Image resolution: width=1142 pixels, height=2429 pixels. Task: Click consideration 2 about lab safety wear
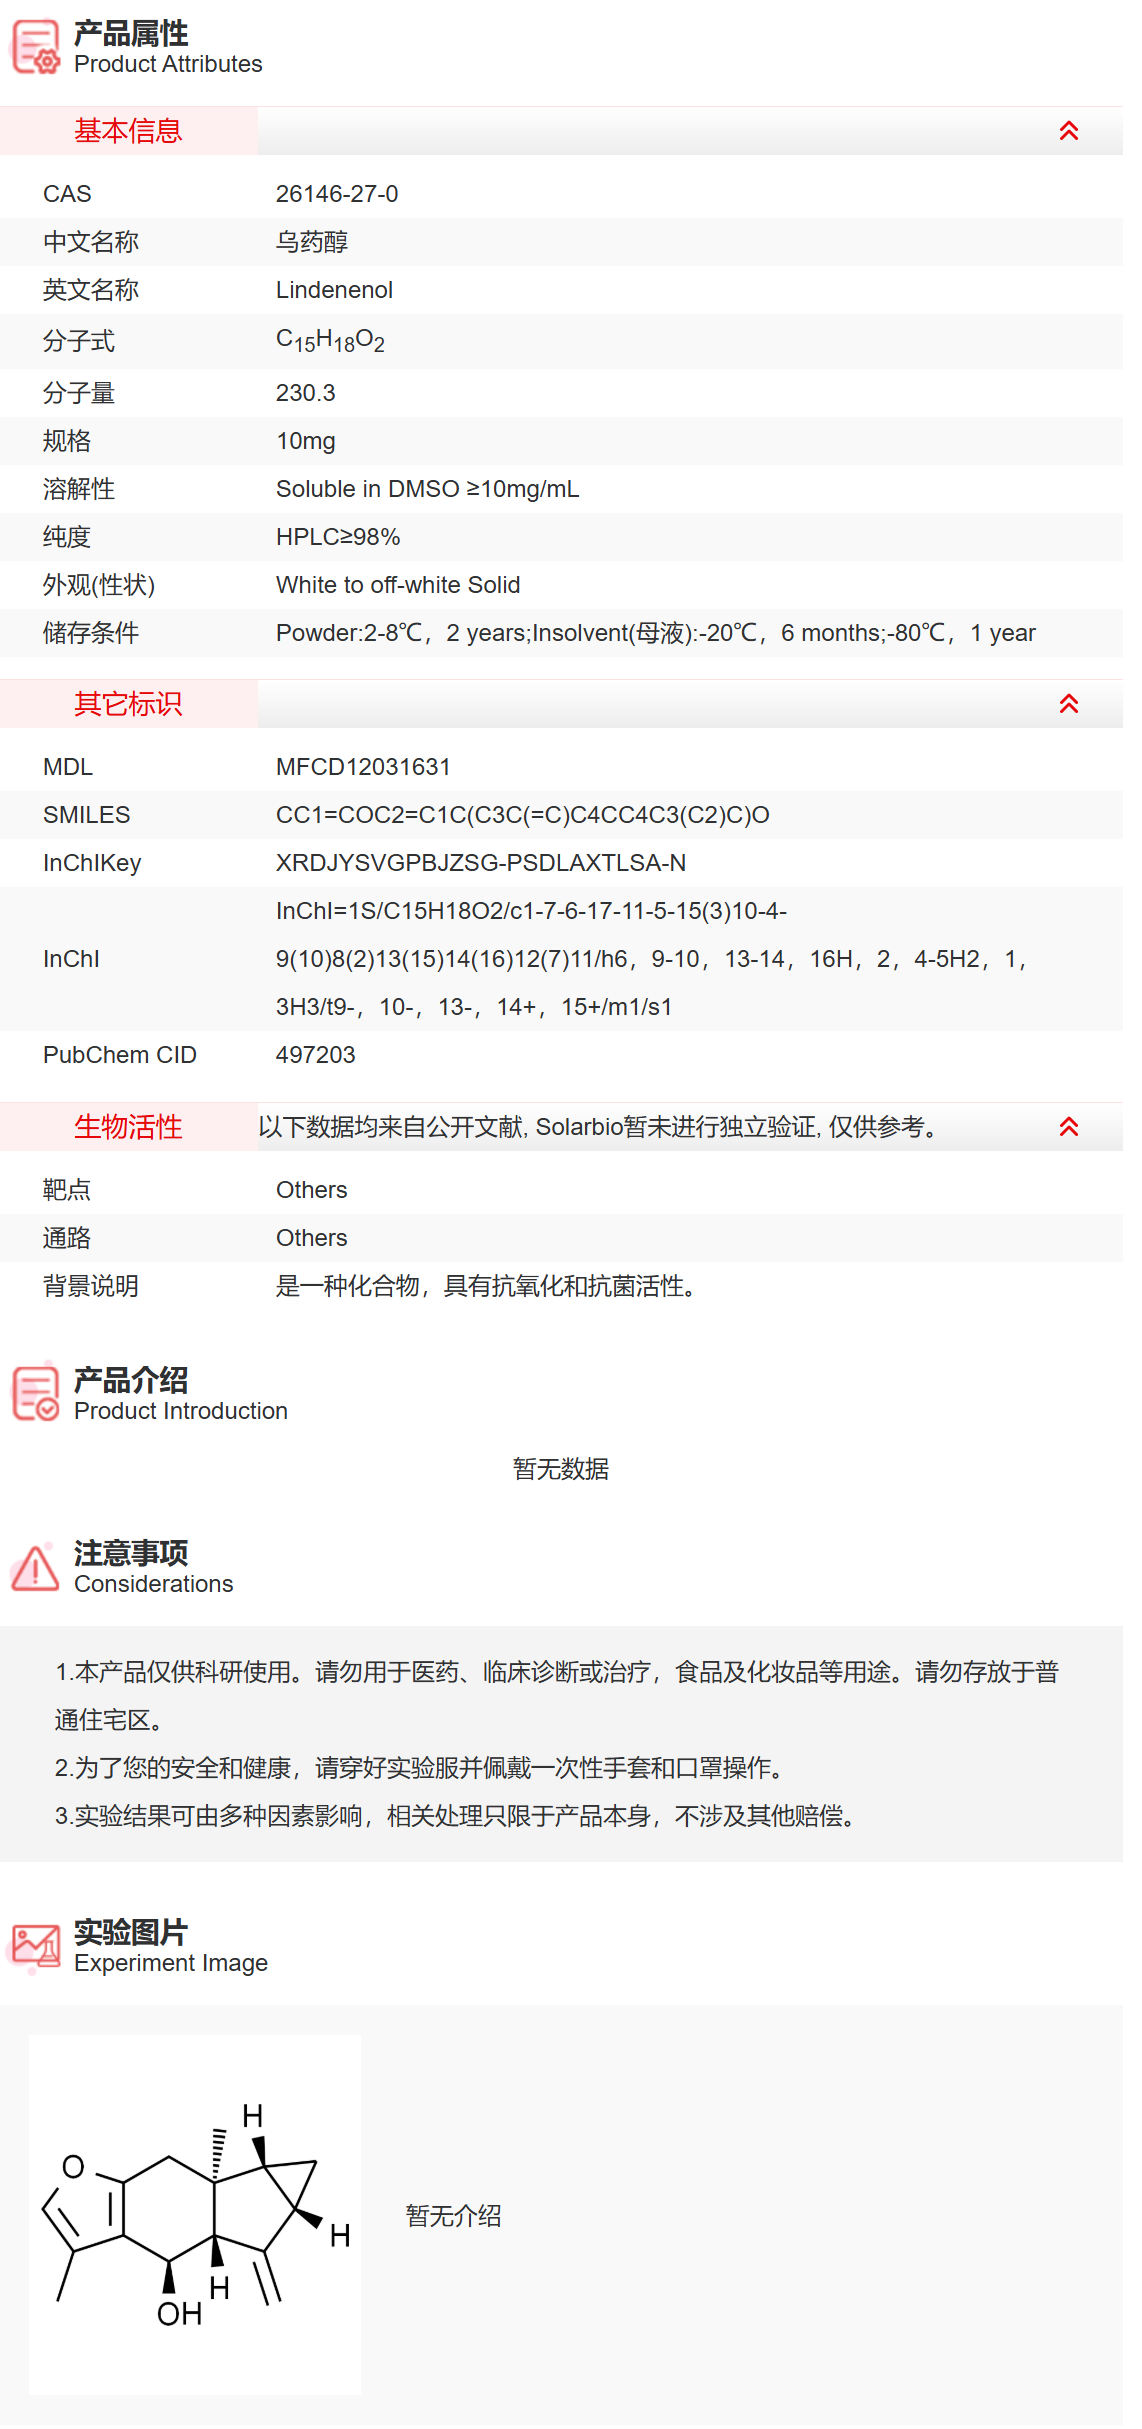418,1768
